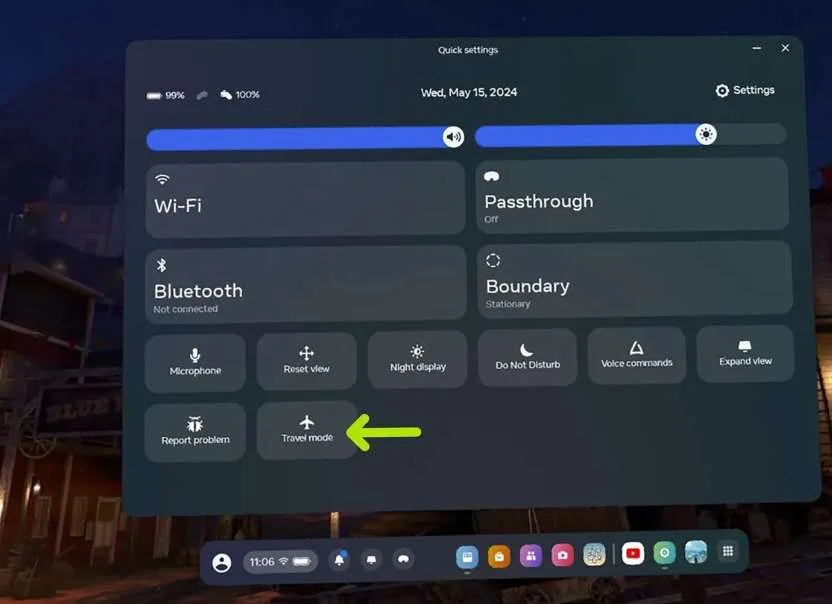Open the 11:06 clock status pill

[280, 562]
